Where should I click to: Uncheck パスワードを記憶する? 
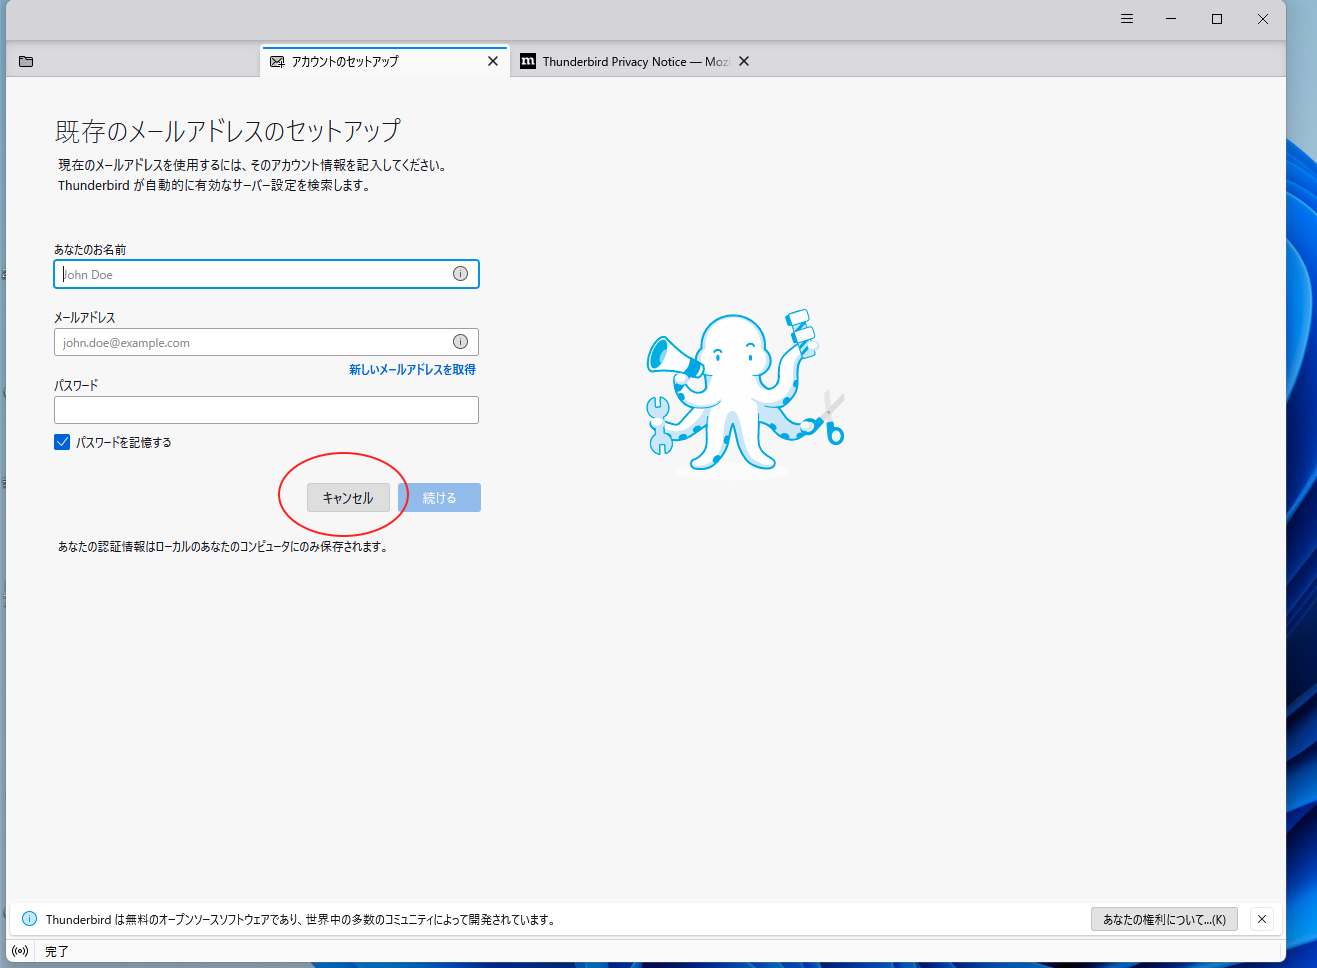[62, 441]
